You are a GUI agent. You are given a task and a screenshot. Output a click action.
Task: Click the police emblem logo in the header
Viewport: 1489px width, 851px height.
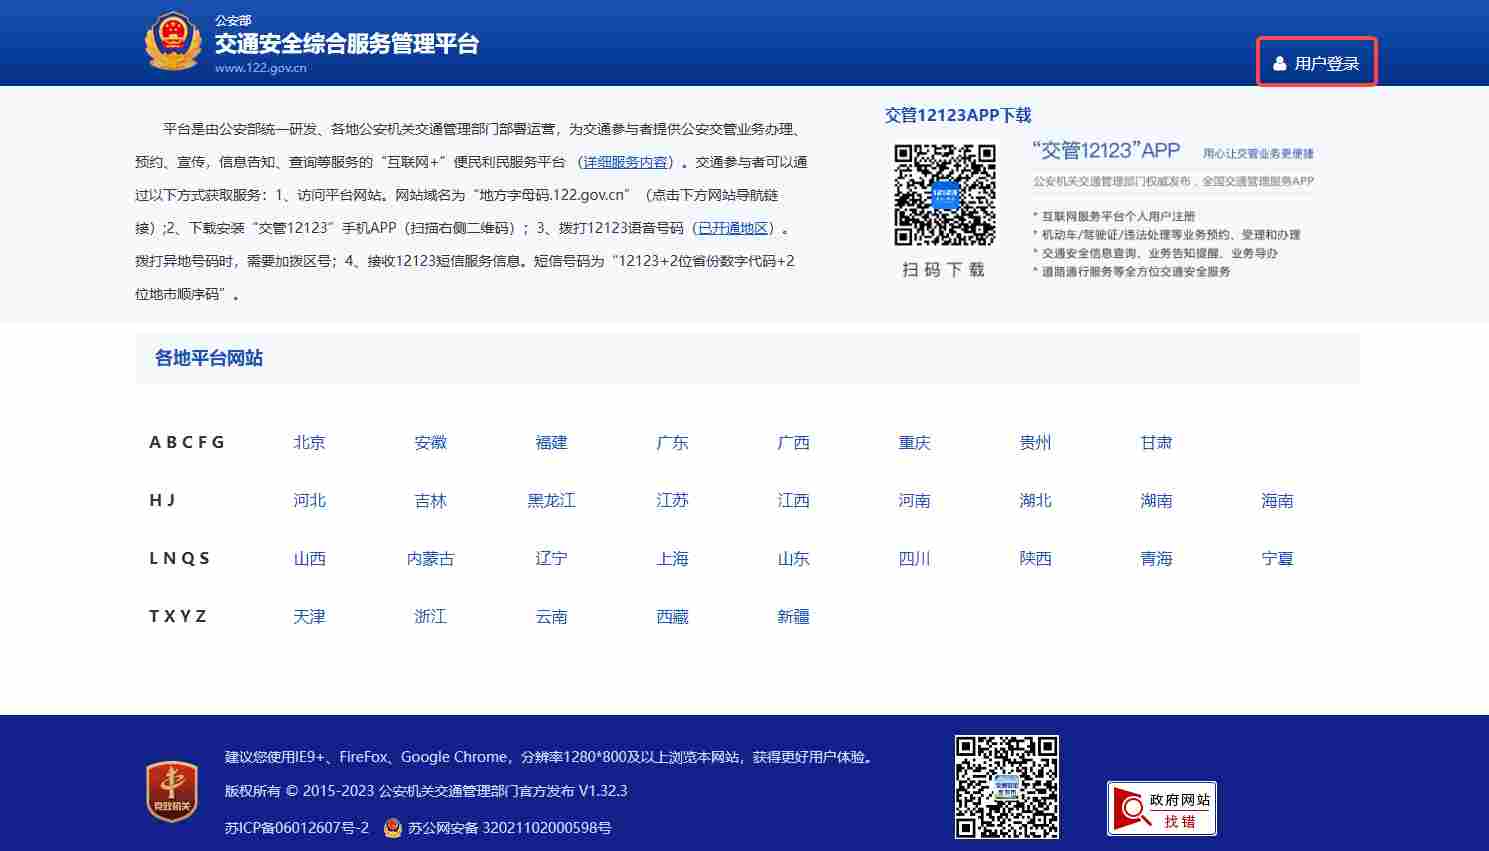coord(173,42)
